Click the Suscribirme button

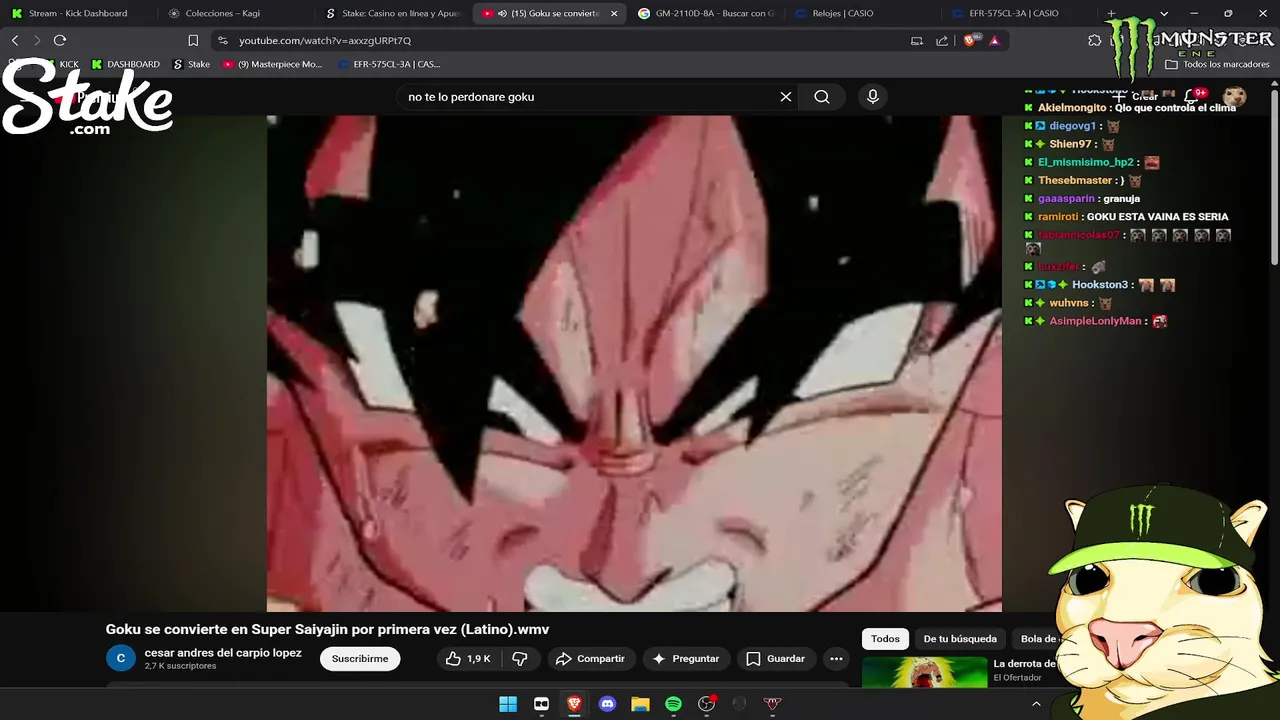click(x=360, y=659)
